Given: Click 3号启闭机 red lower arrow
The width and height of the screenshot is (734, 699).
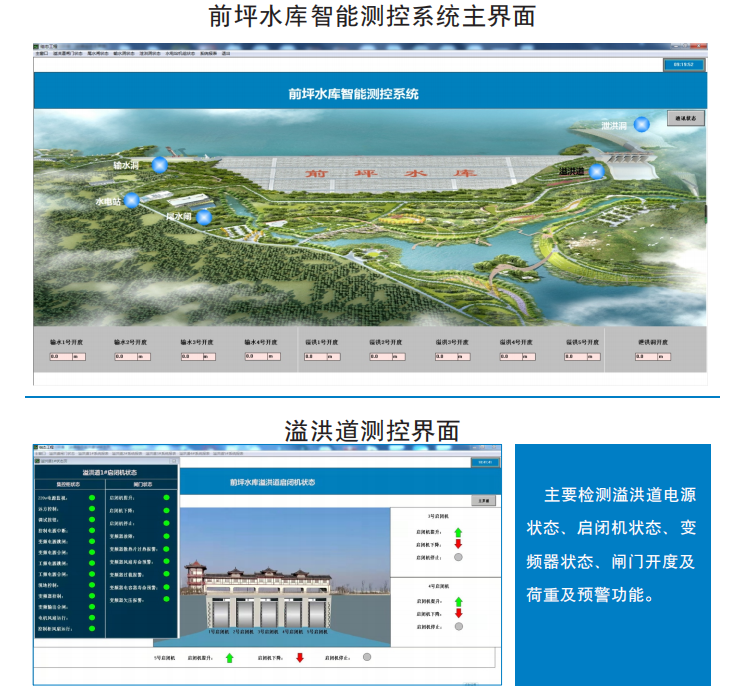Looking at the screenshot, I should click(458, 544).
